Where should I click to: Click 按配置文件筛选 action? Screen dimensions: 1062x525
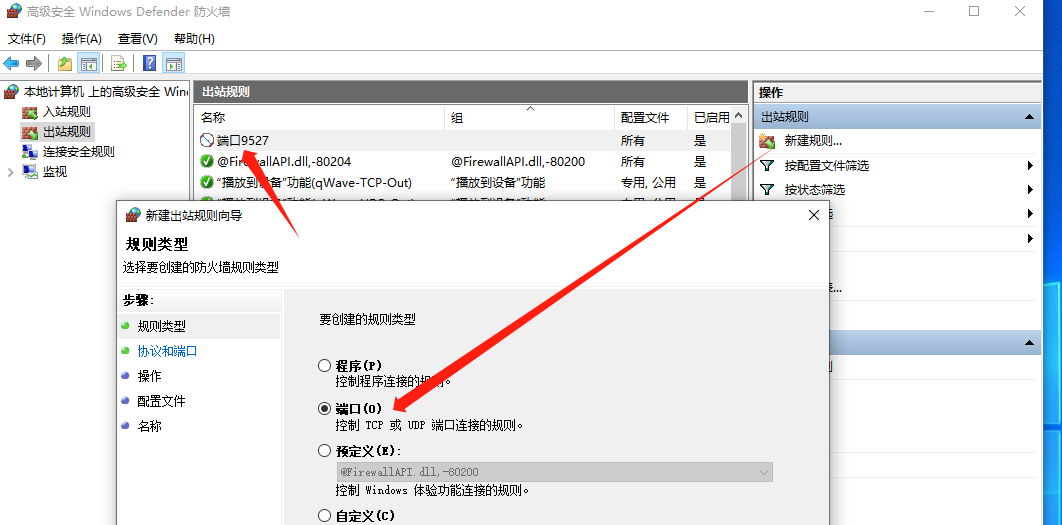coord(826,165)
